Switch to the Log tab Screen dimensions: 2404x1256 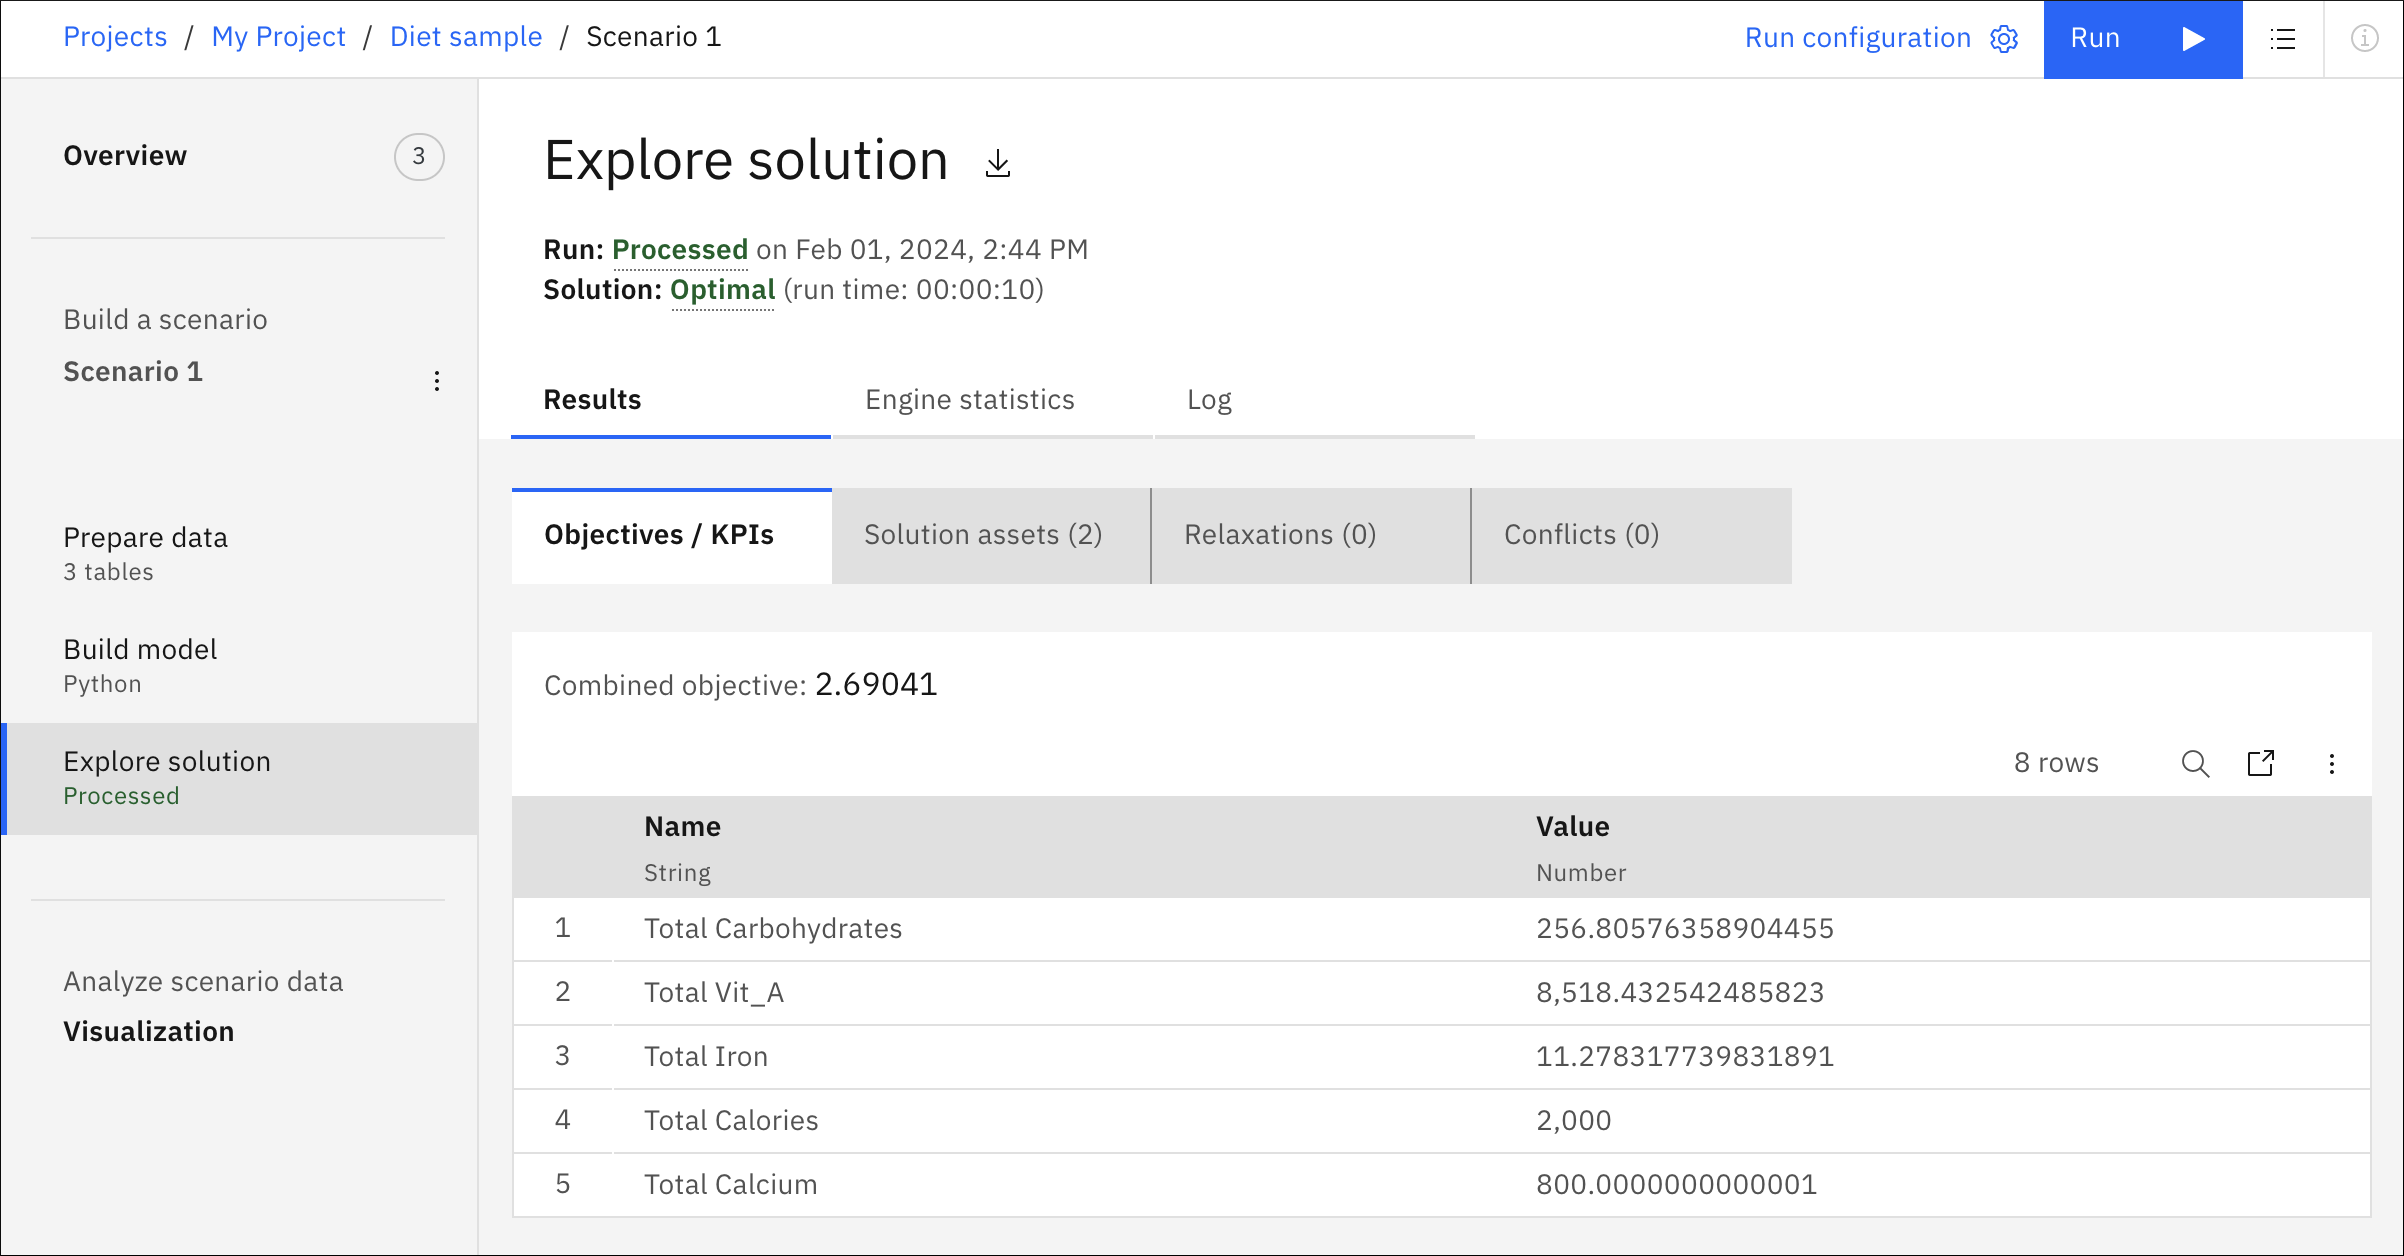click(x=1315, y=400)
